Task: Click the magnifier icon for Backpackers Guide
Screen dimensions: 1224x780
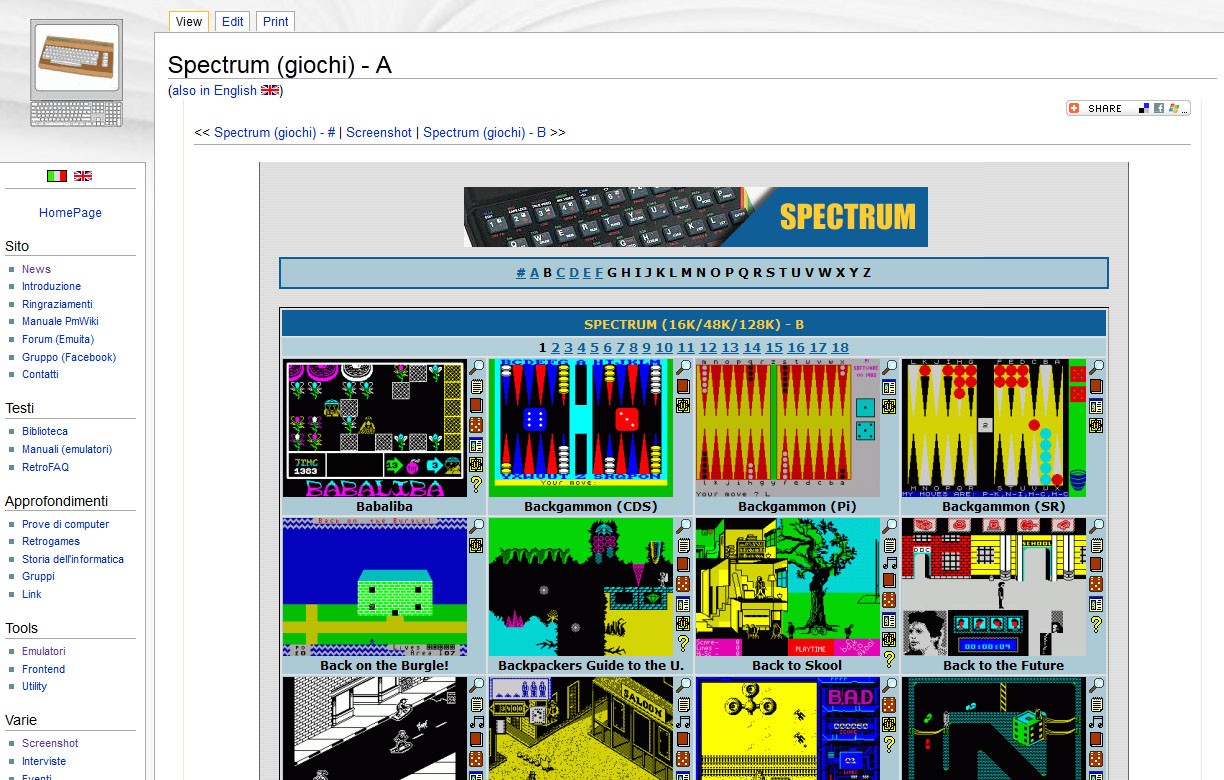Action: [683, 526]
